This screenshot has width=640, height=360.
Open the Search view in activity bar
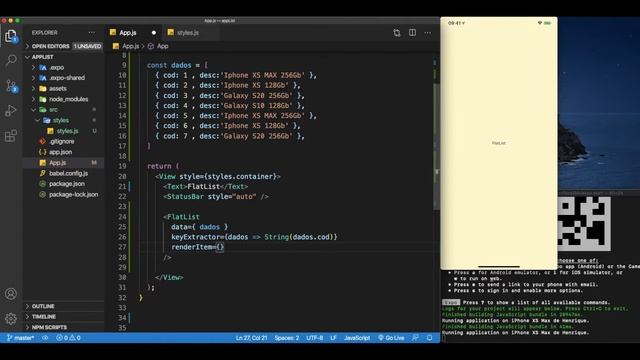[x=11, y=60]
